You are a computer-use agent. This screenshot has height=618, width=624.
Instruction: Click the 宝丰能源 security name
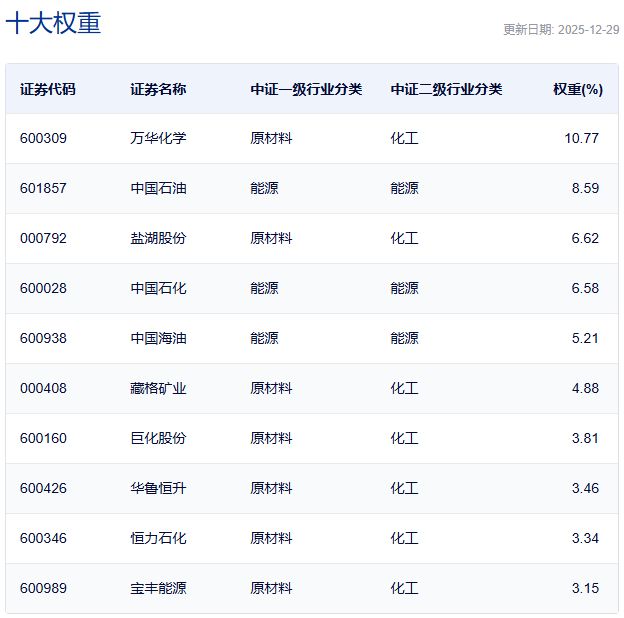(x=158, y=588)
